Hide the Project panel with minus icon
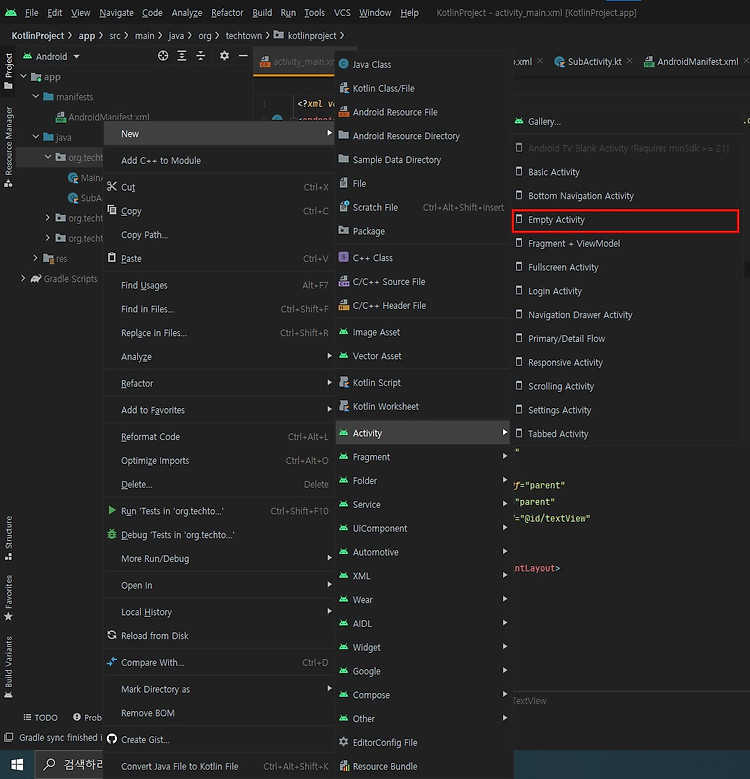Image resolution: width=750 pixels, height=779 pixels. [243, 56]
